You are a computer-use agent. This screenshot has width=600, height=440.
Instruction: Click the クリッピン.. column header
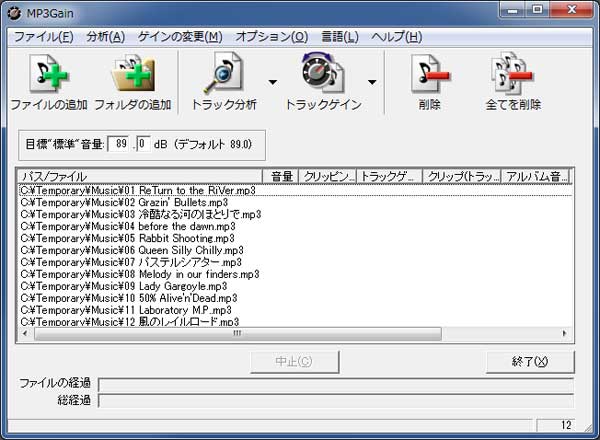pos(327,176)
